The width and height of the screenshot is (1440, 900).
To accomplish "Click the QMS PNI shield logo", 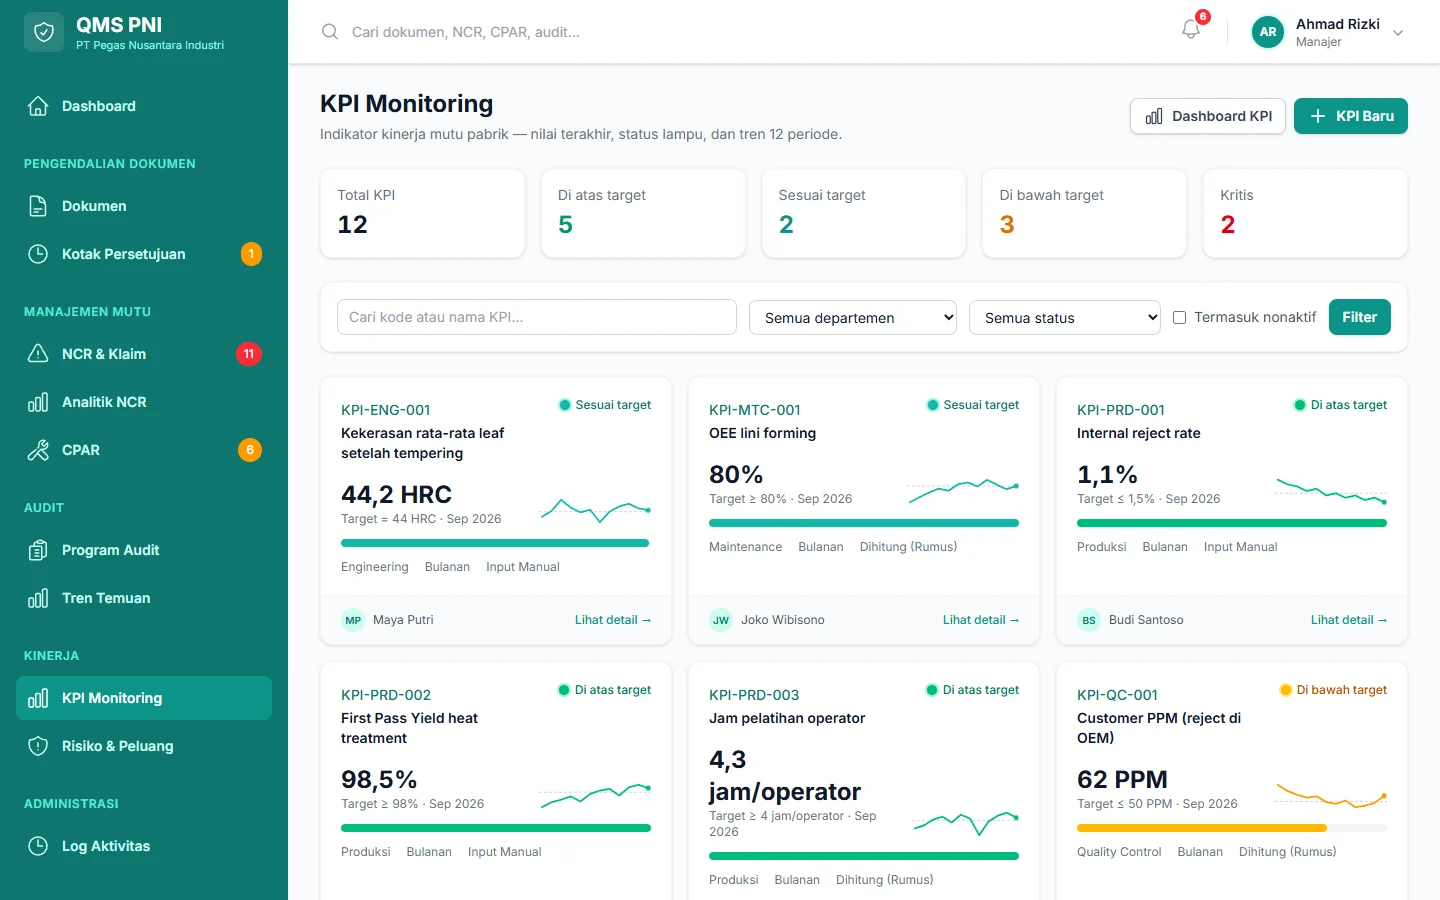I will coord(44,32).
